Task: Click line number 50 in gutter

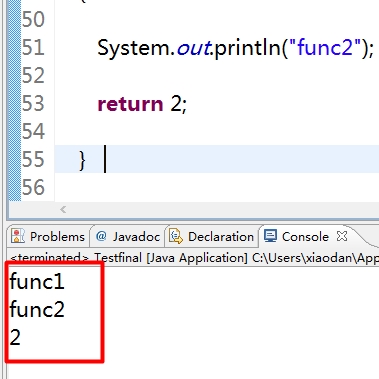Action: point(33,19)
